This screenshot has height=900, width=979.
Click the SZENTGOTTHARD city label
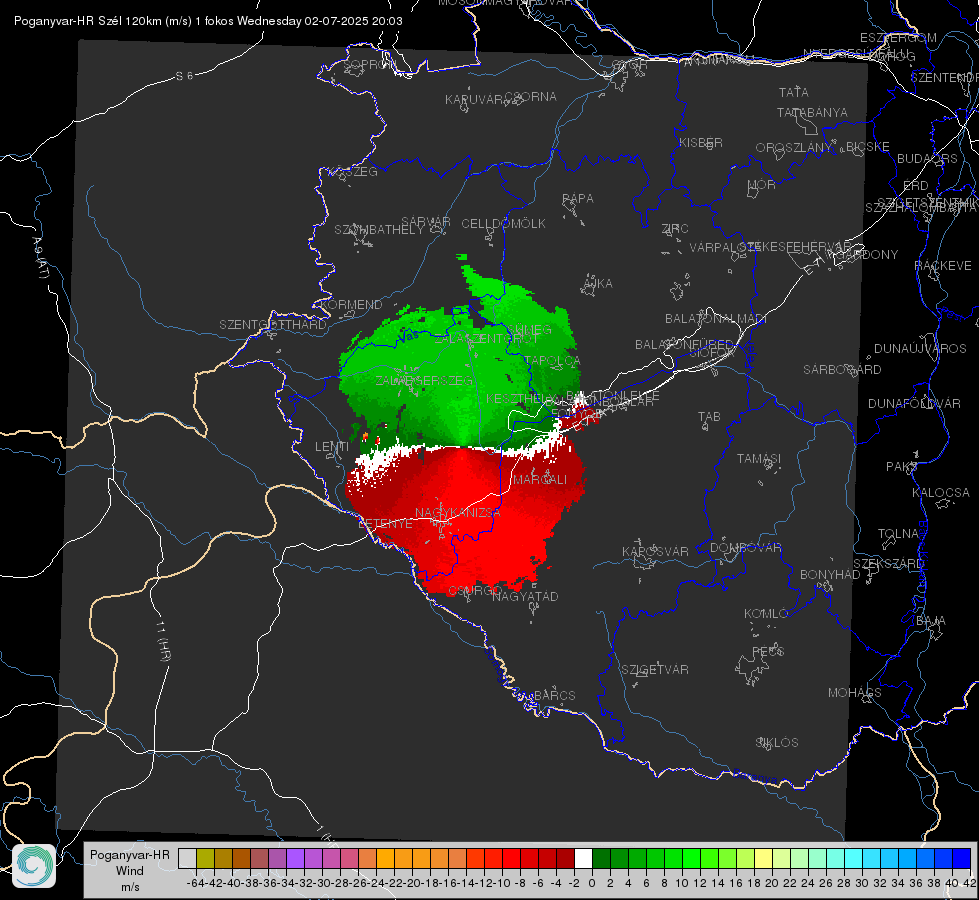(x=273, y=325)
